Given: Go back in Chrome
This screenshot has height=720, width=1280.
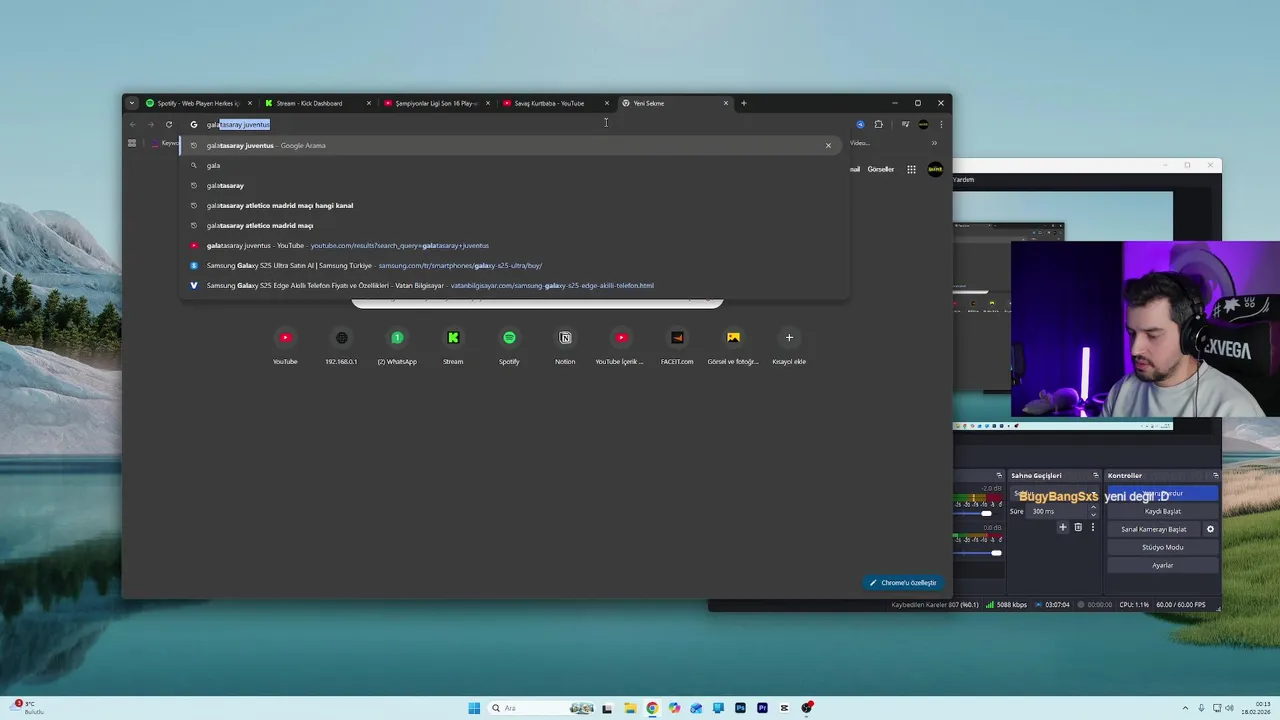Looking at the screenshot, I should (132, 124).
